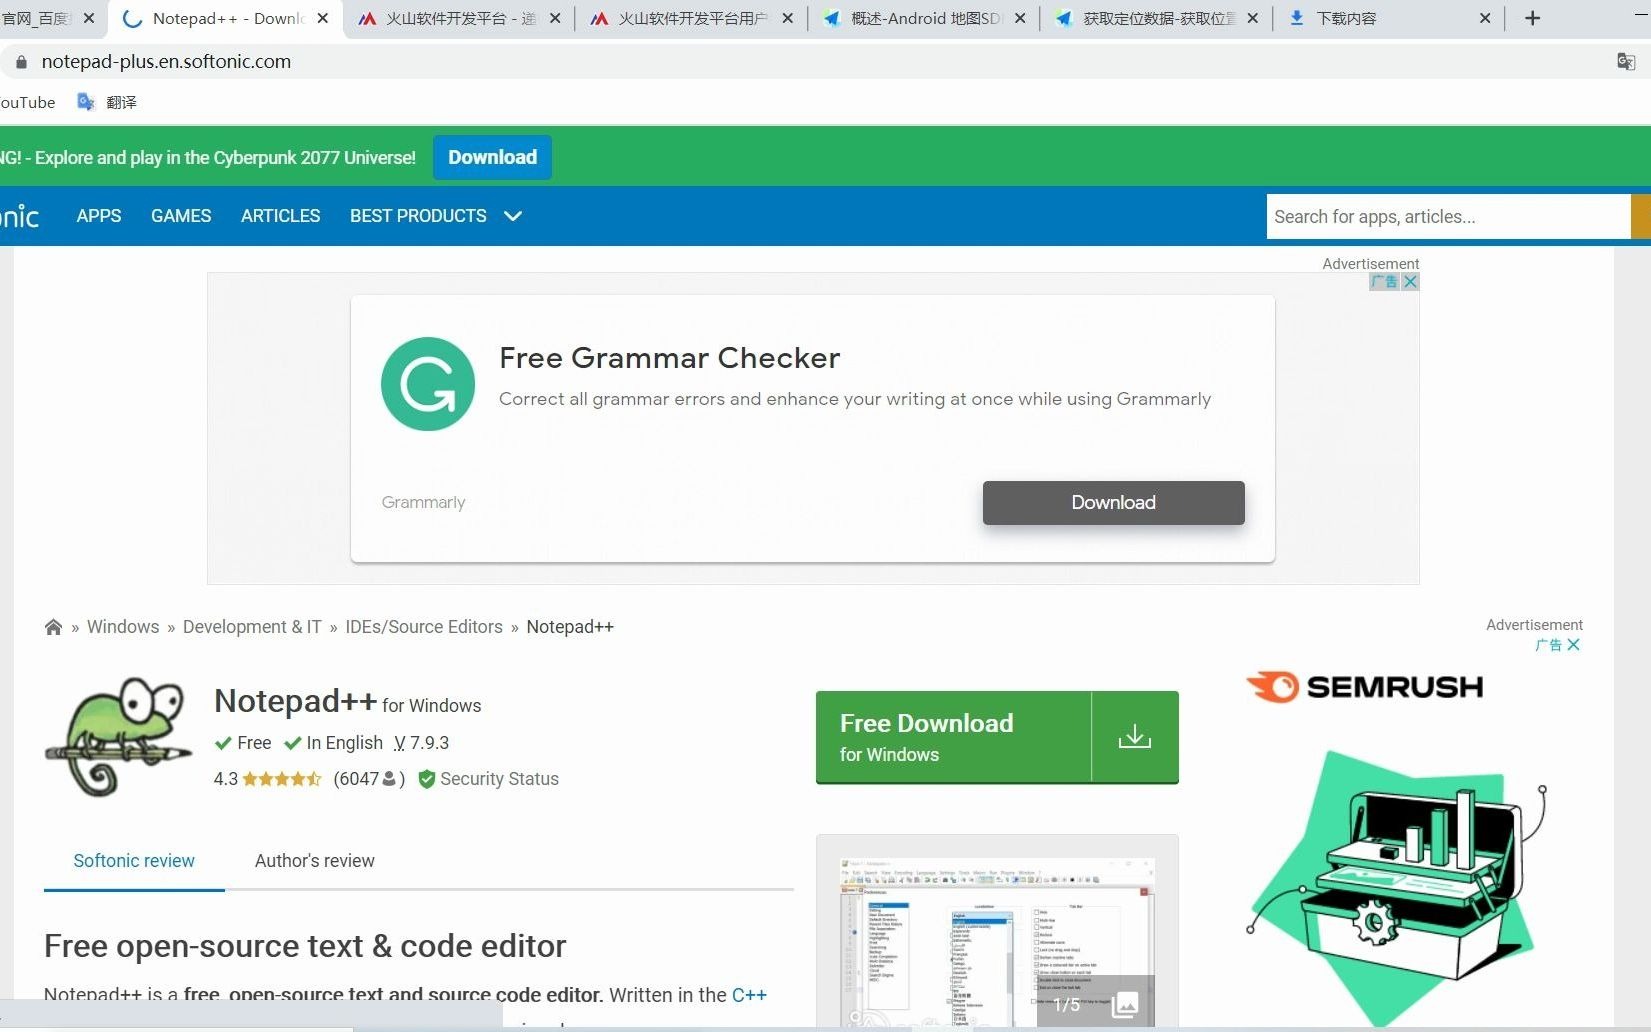The height and width of the screenshot is (1032, 1651).
Task: Close the SEMRUSH ad with X icon
Action: tap(1574, 645)
